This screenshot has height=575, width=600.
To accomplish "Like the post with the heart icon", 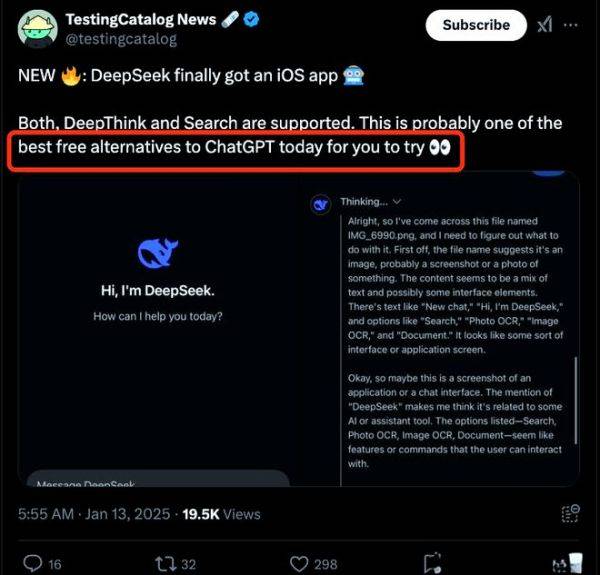I will click(x=298, y=564).
